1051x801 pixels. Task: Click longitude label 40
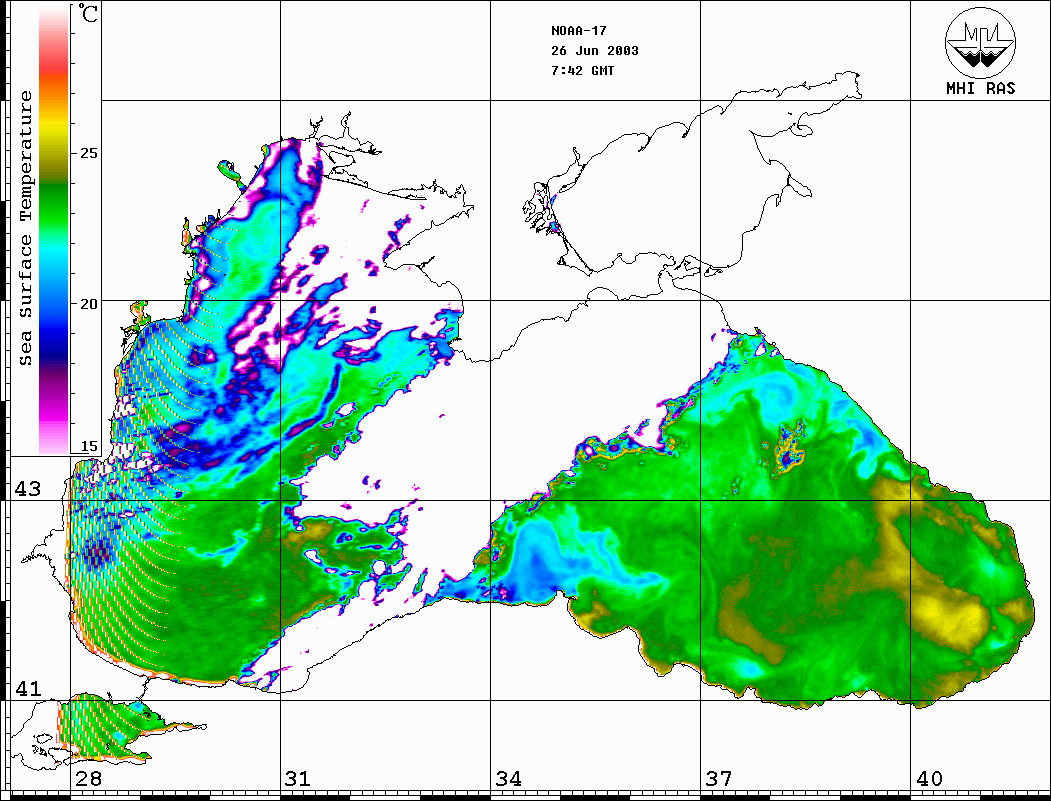pyautogui.click(x=929, y=778)
